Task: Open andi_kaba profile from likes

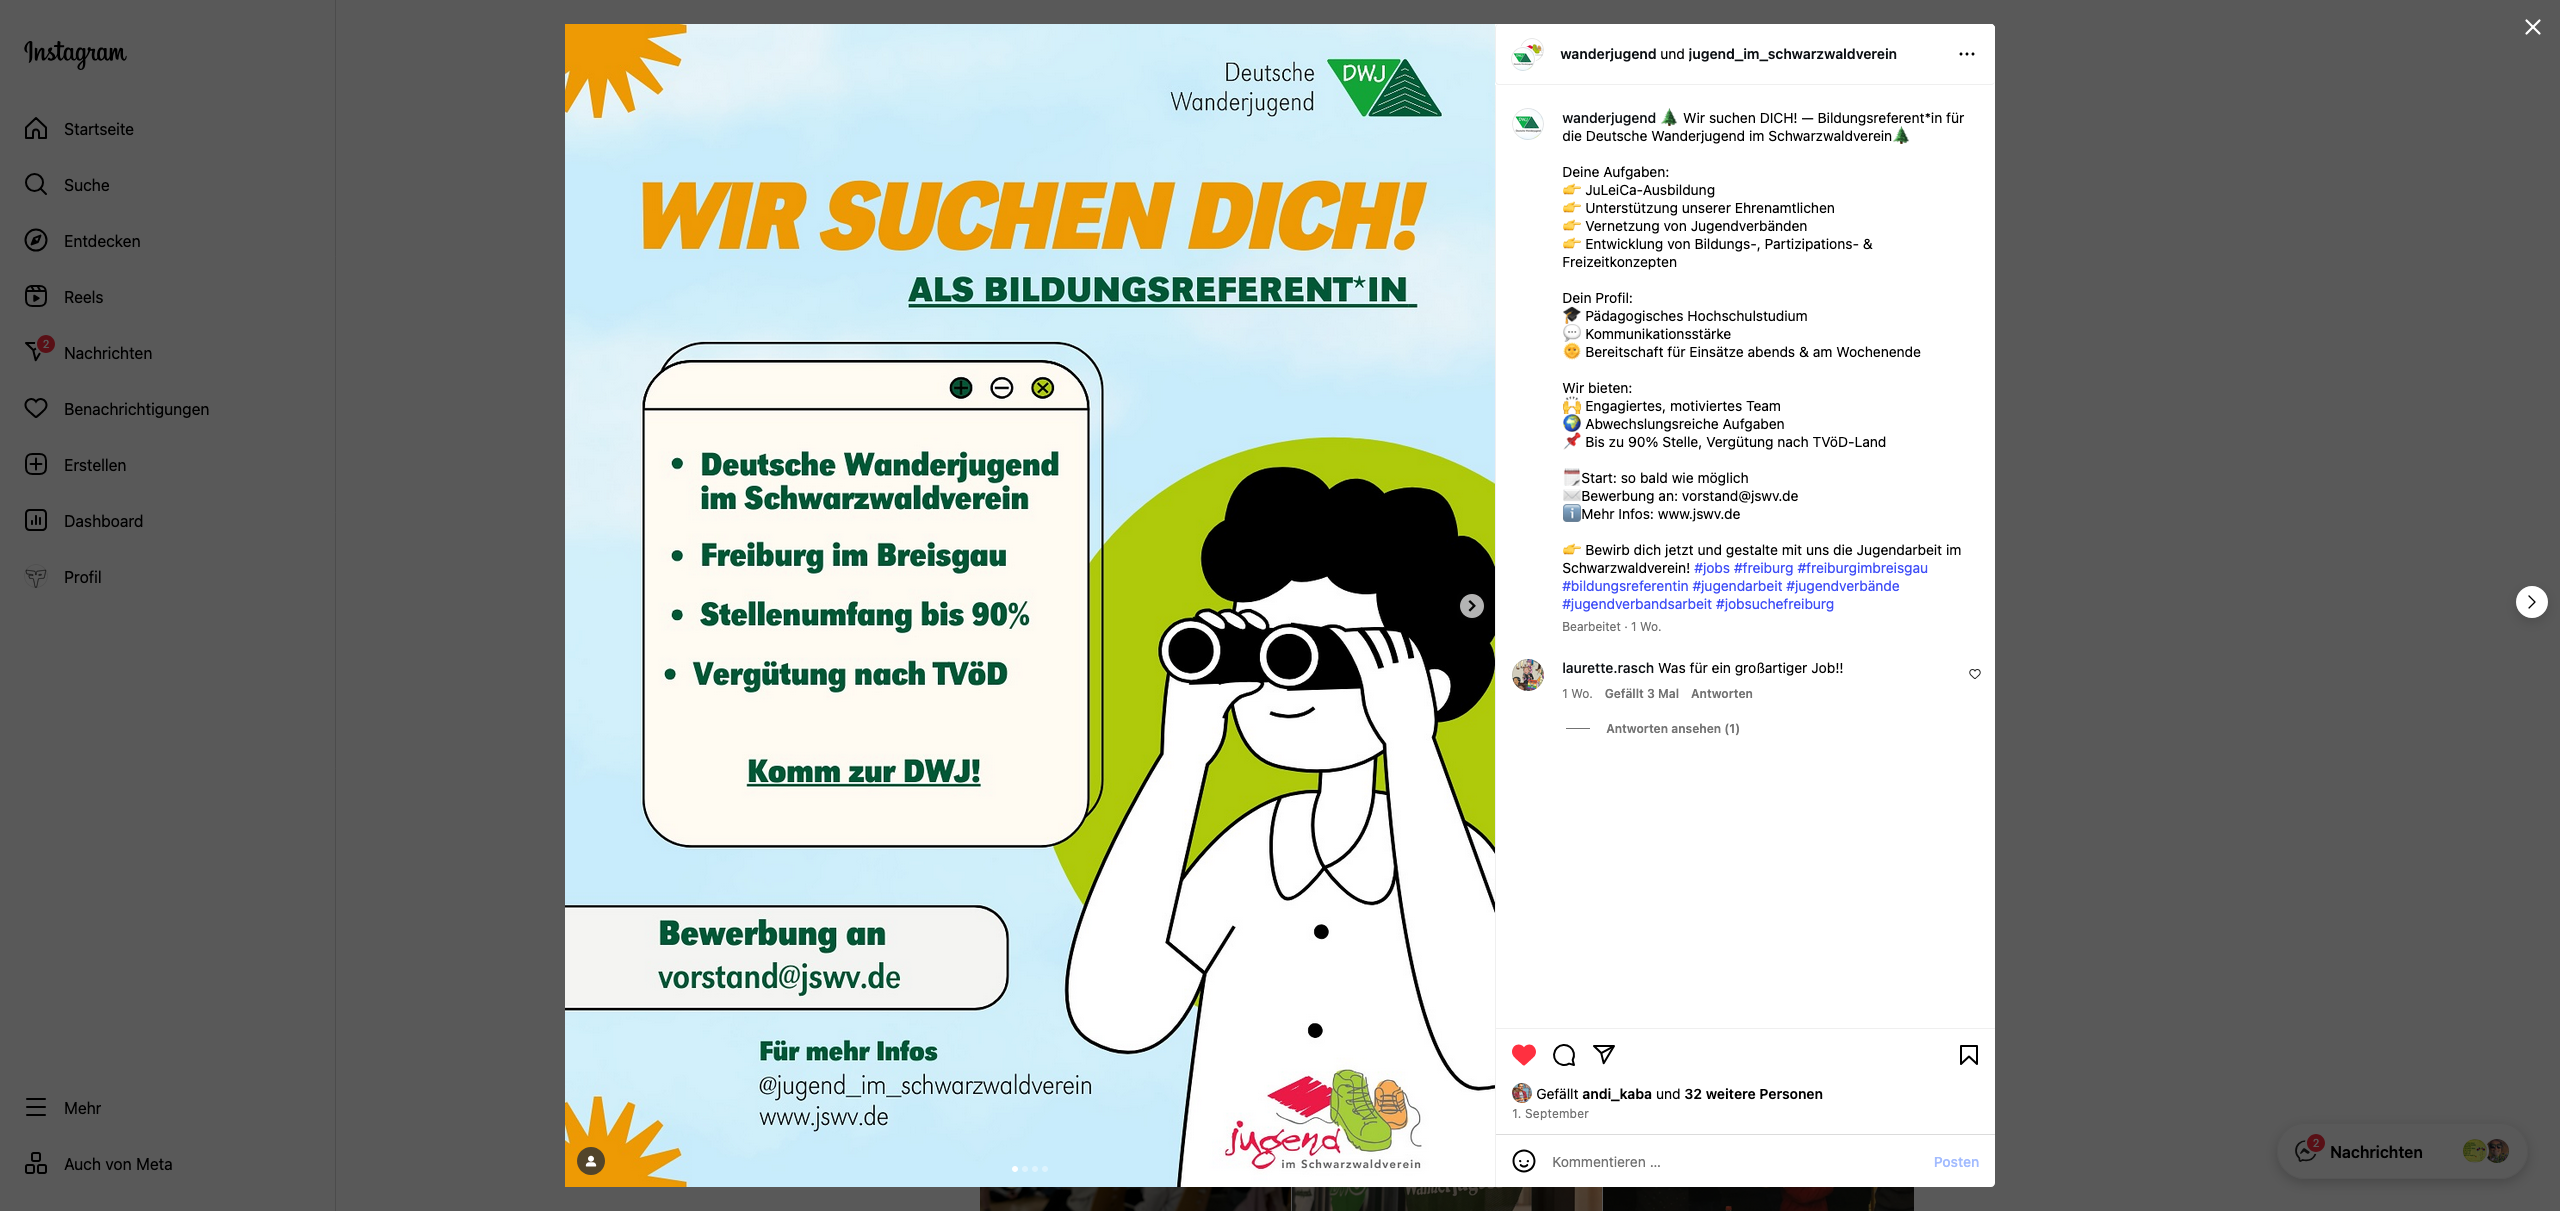Action: coord(1616,1094)
